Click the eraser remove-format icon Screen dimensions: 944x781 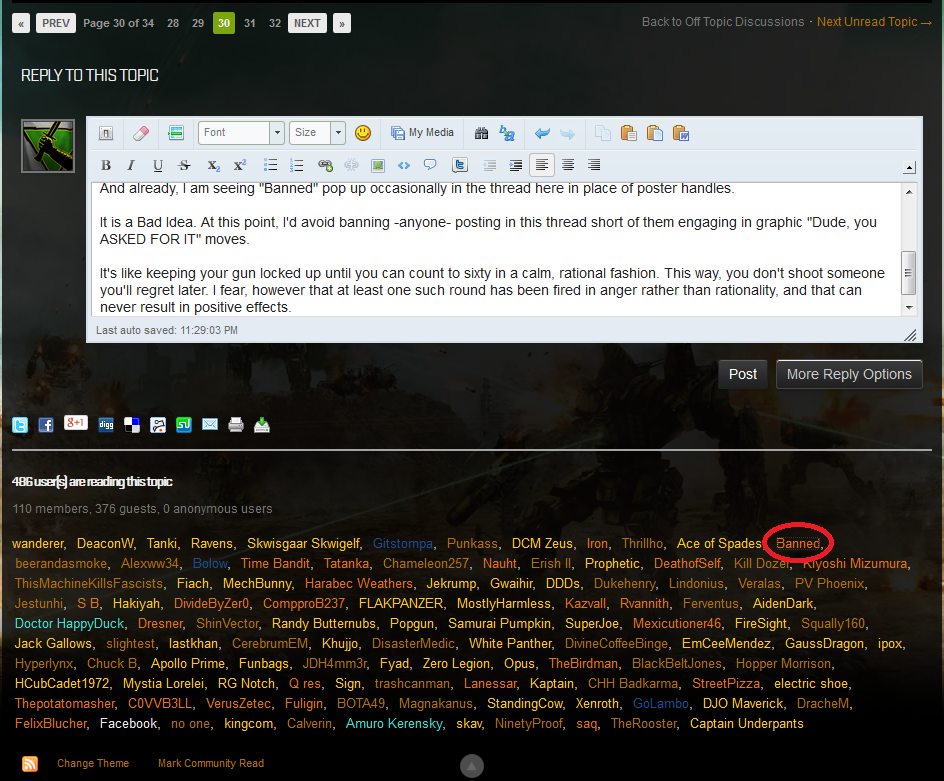tap(141, 133)
